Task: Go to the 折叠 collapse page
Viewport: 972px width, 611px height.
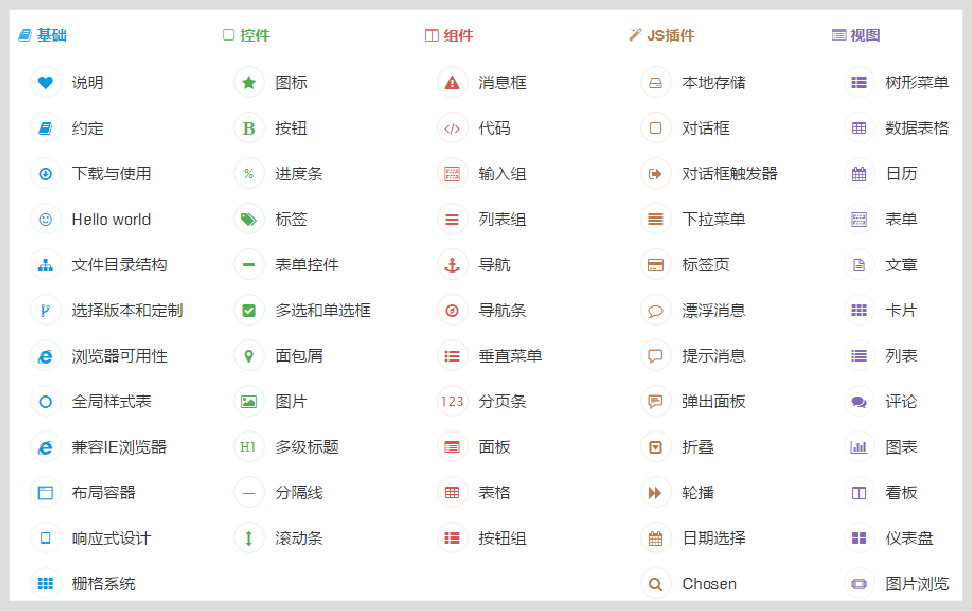Action: [x=698, y=447]
